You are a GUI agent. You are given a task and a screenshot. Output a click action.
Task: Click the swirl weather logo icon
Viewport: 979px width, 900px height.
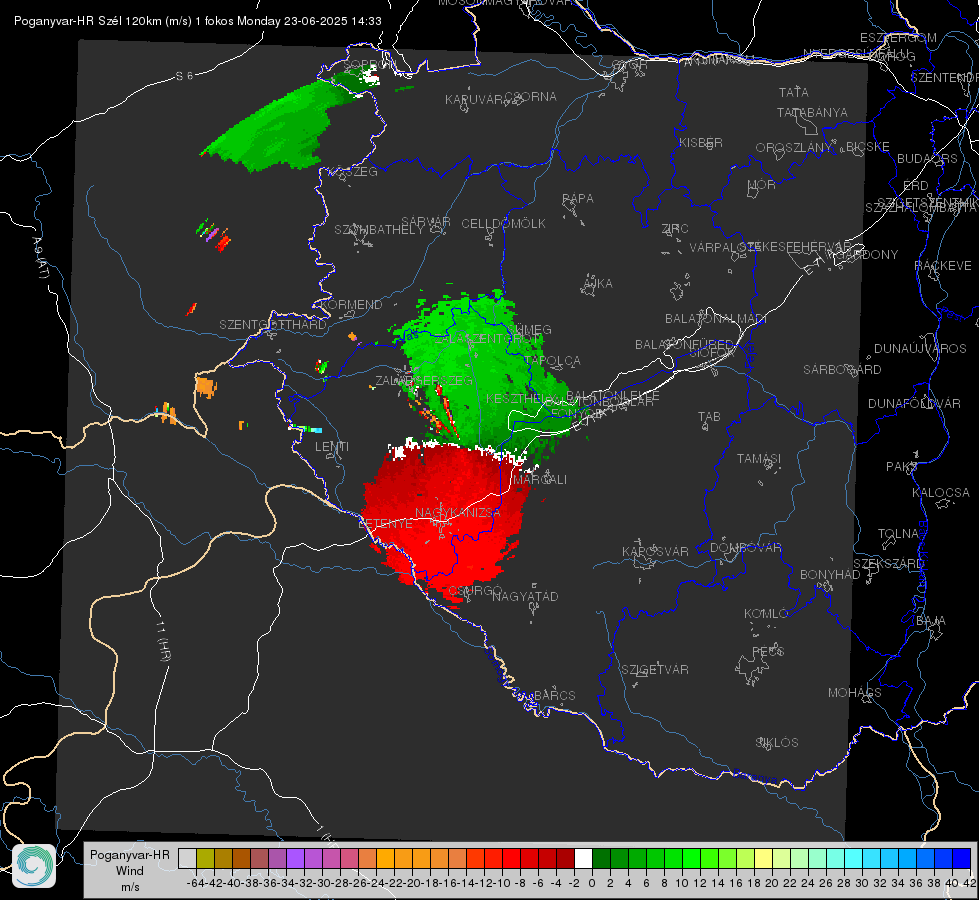(x=34, y=865)
